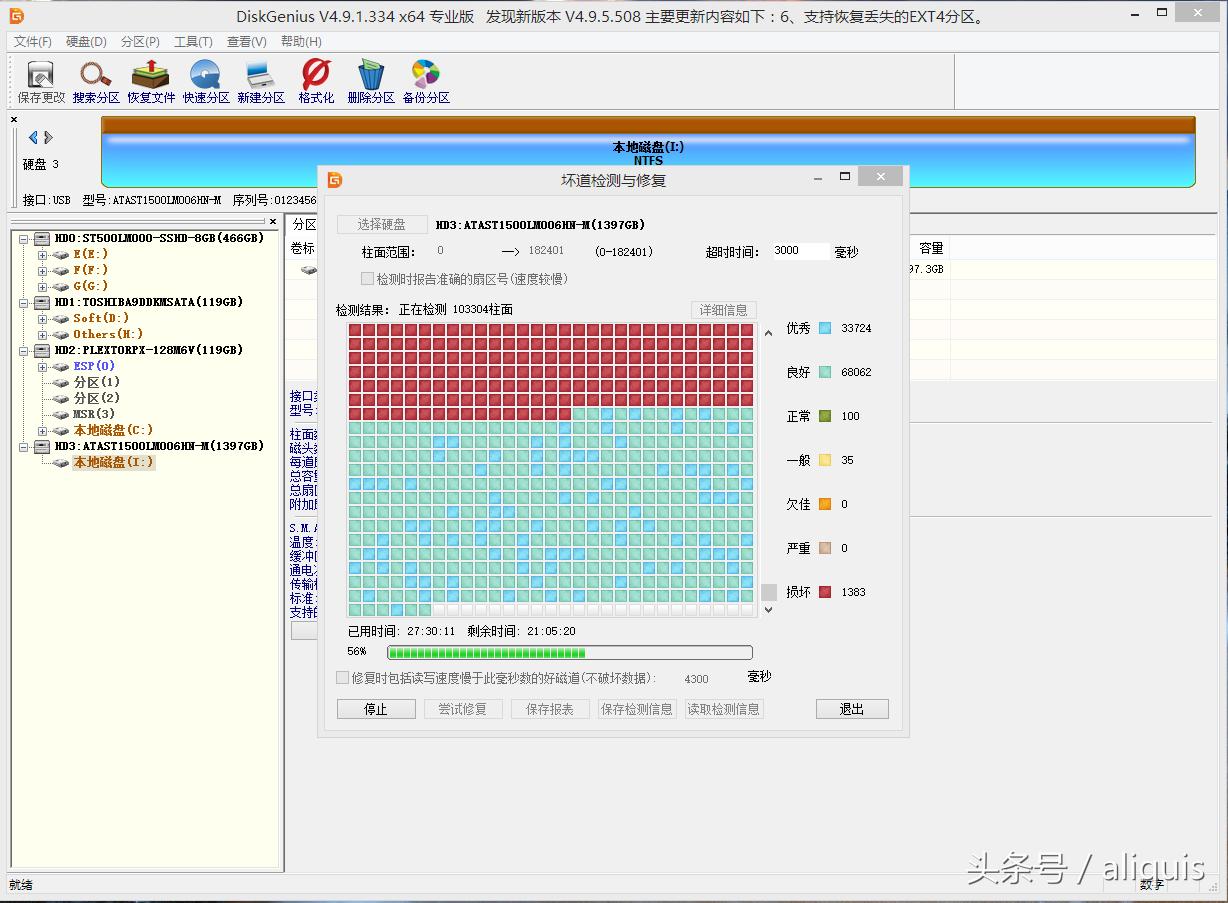
Task: Select the 搜索分区 tool
Action: (x=95, y=80)
